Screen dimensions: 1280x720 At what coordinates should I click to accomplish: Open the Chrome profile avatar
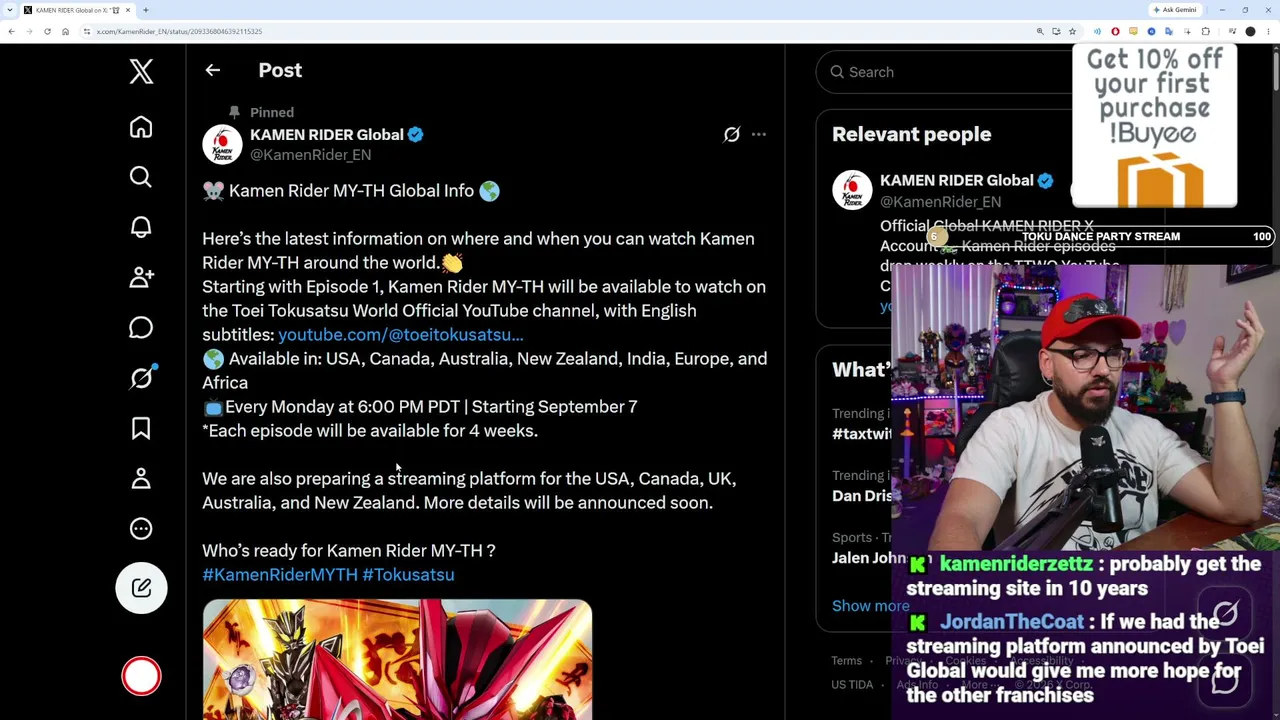tap(1250, 32)
